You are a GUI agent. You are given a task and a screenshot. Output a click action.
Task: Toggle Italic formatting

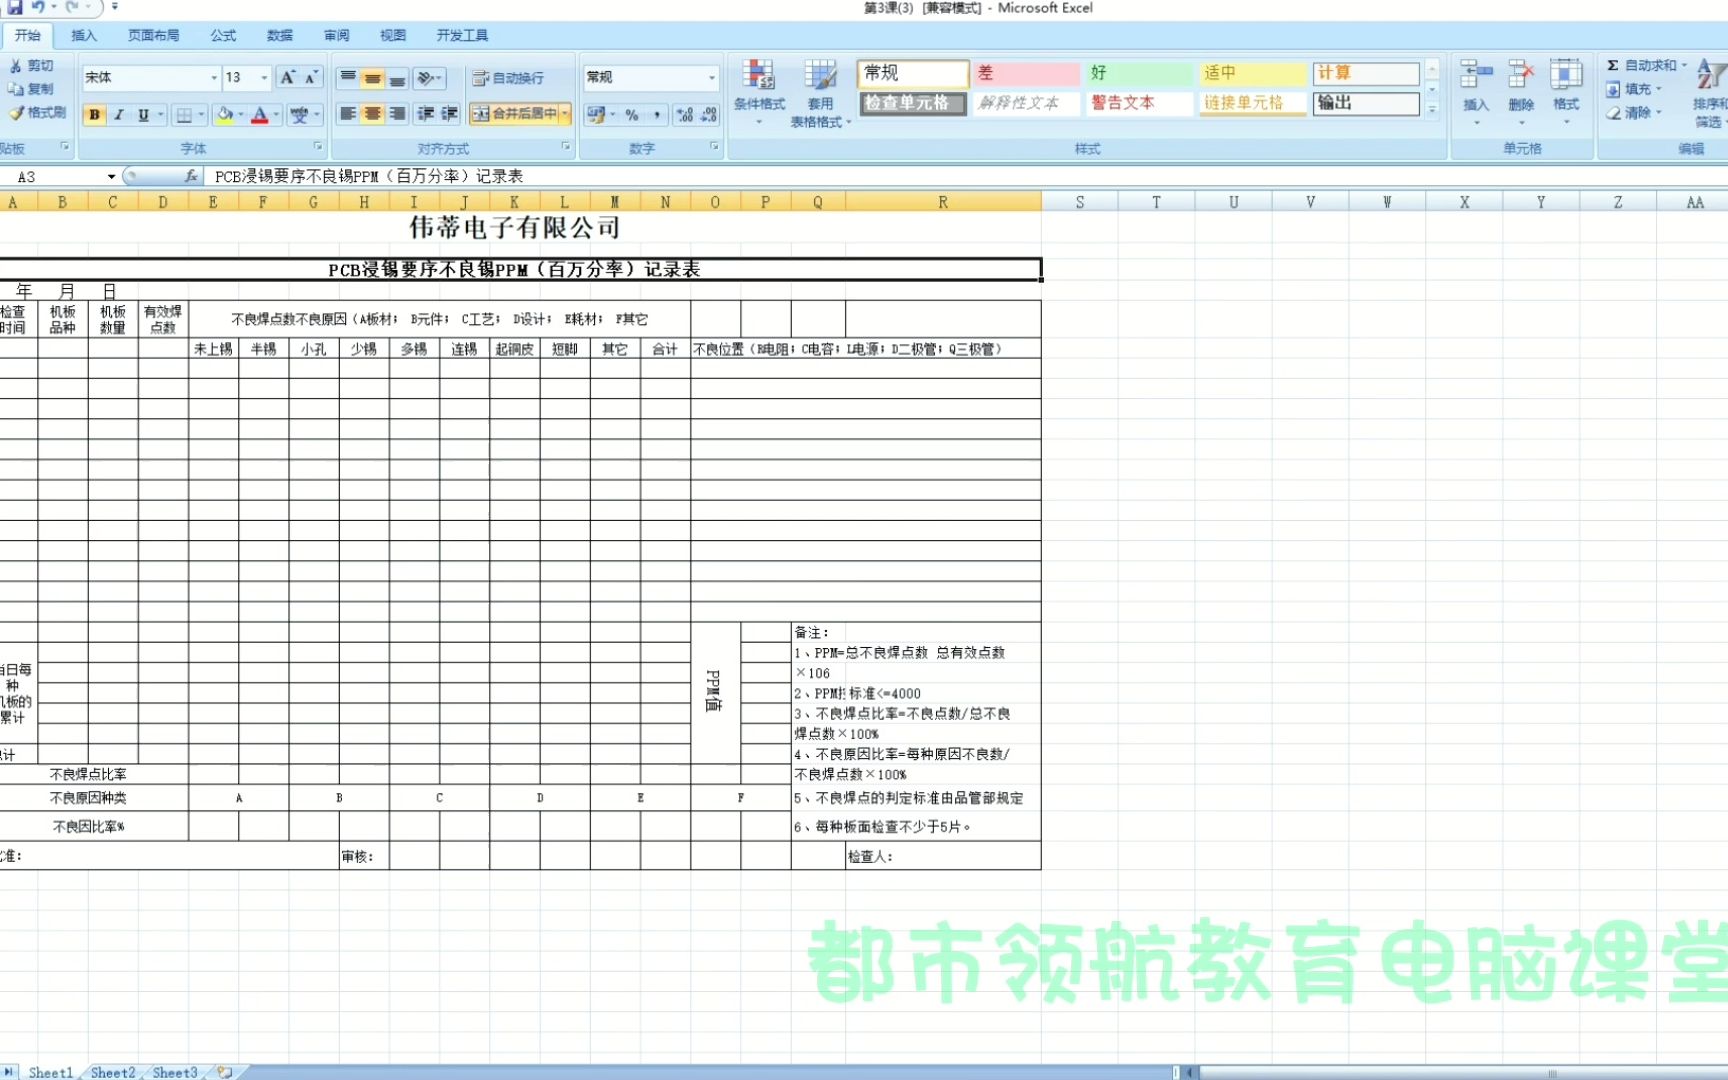[x=118, y=114]
